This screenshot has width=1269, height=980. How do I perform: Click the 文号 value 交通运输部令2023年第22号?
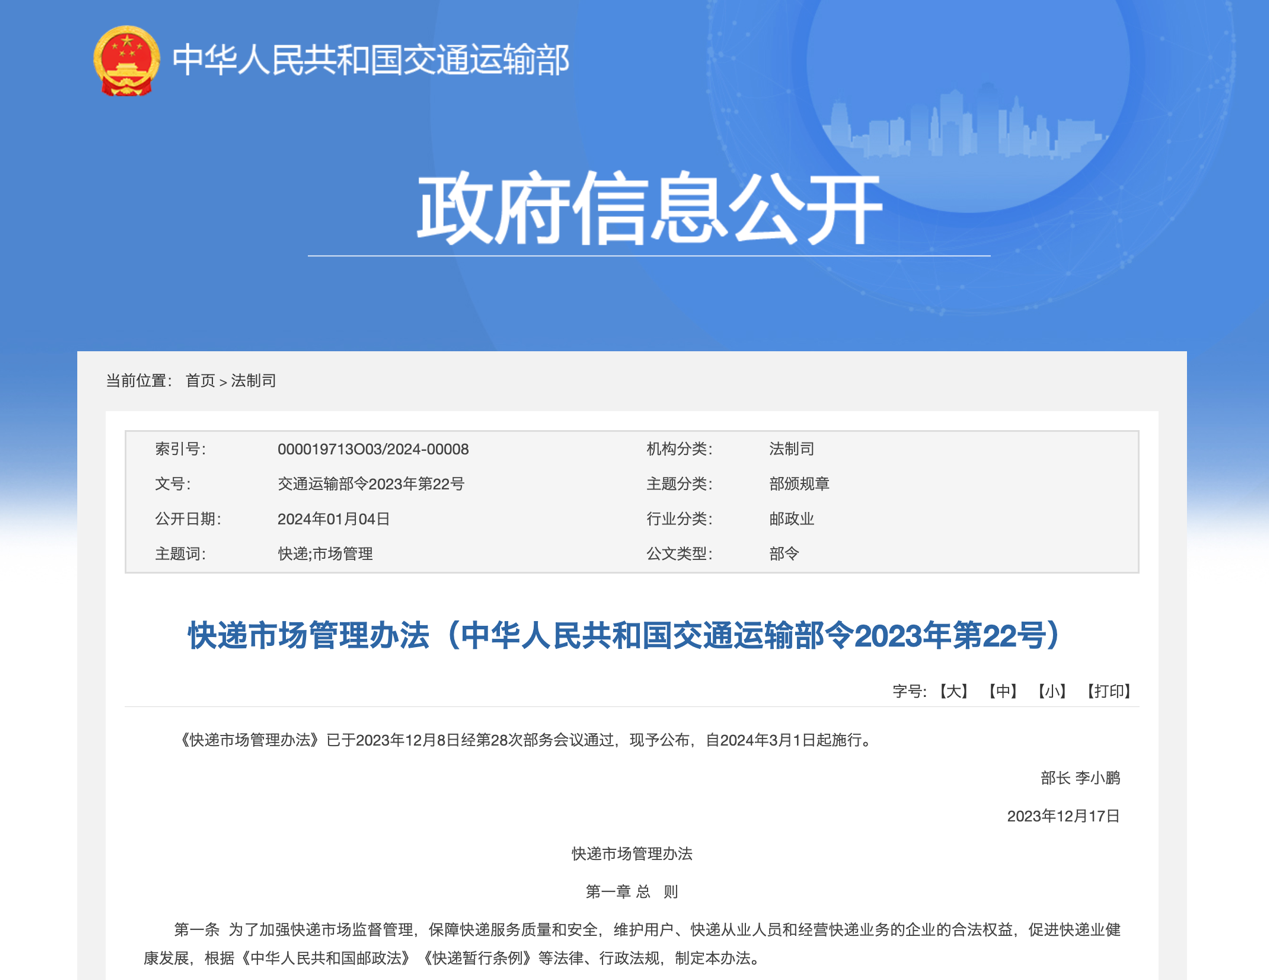[371, 484]
